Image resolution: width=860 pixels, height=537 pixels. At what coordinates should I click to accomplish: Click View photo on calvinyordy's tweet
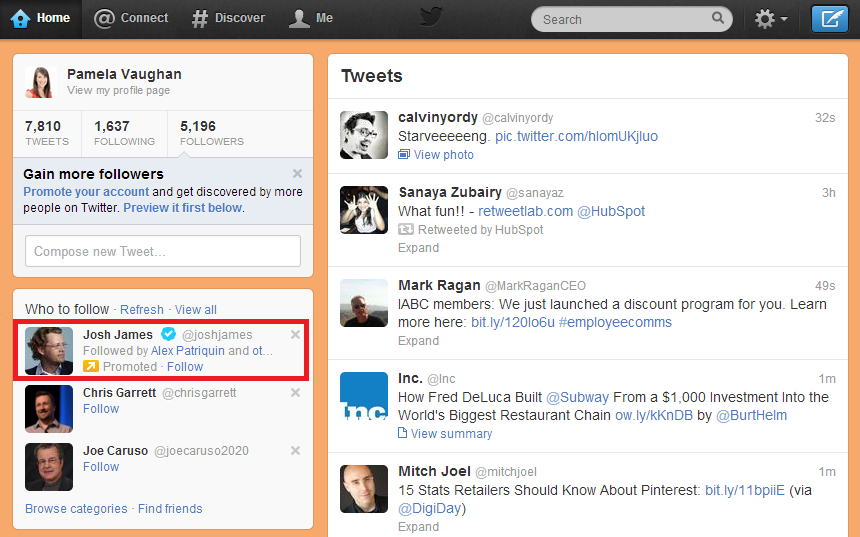(x=436, y=155)
